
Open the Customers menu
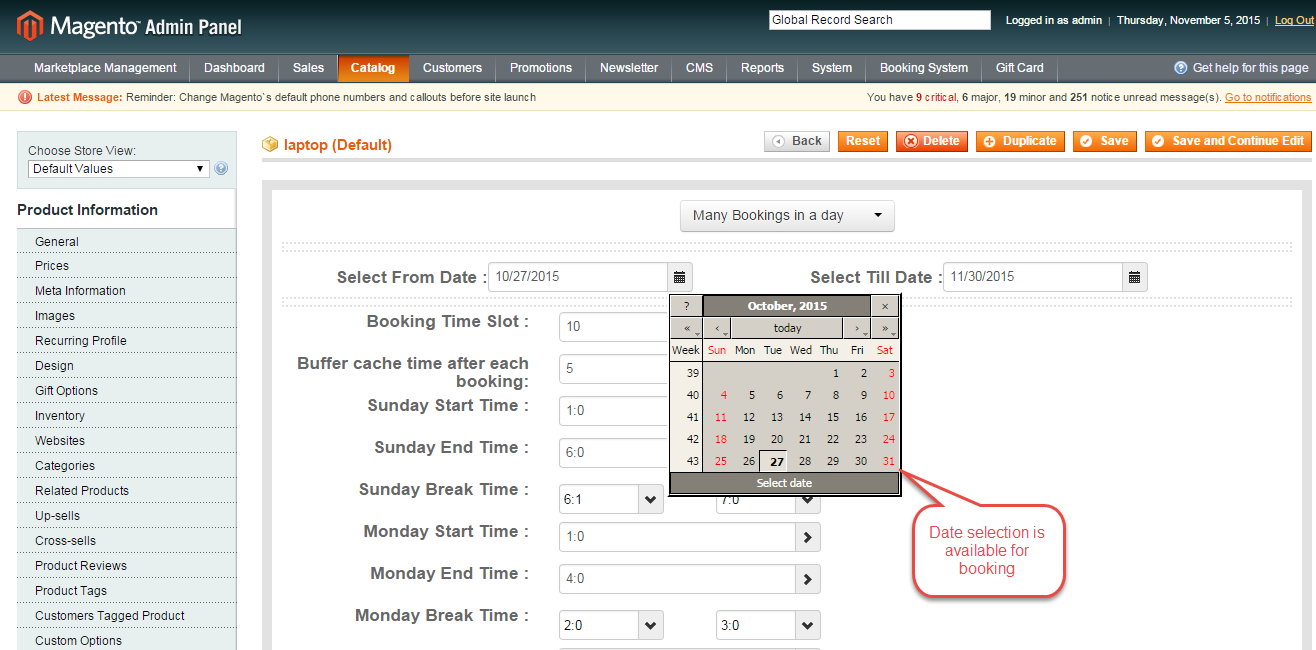452,68
